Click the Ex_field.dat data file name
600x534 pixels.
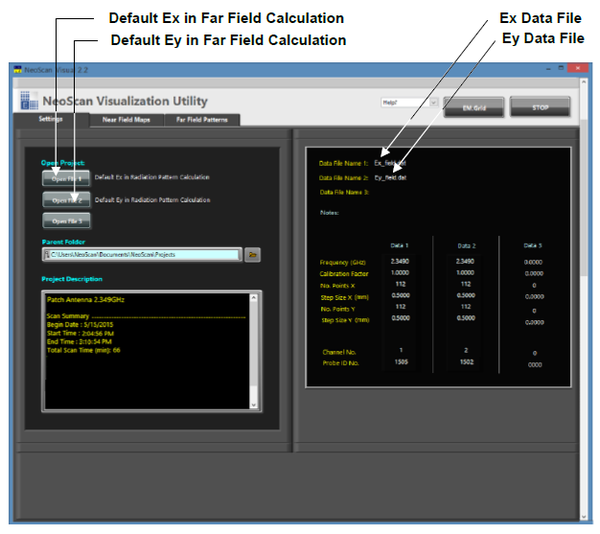pyautogui.click(x=390, y=163)
